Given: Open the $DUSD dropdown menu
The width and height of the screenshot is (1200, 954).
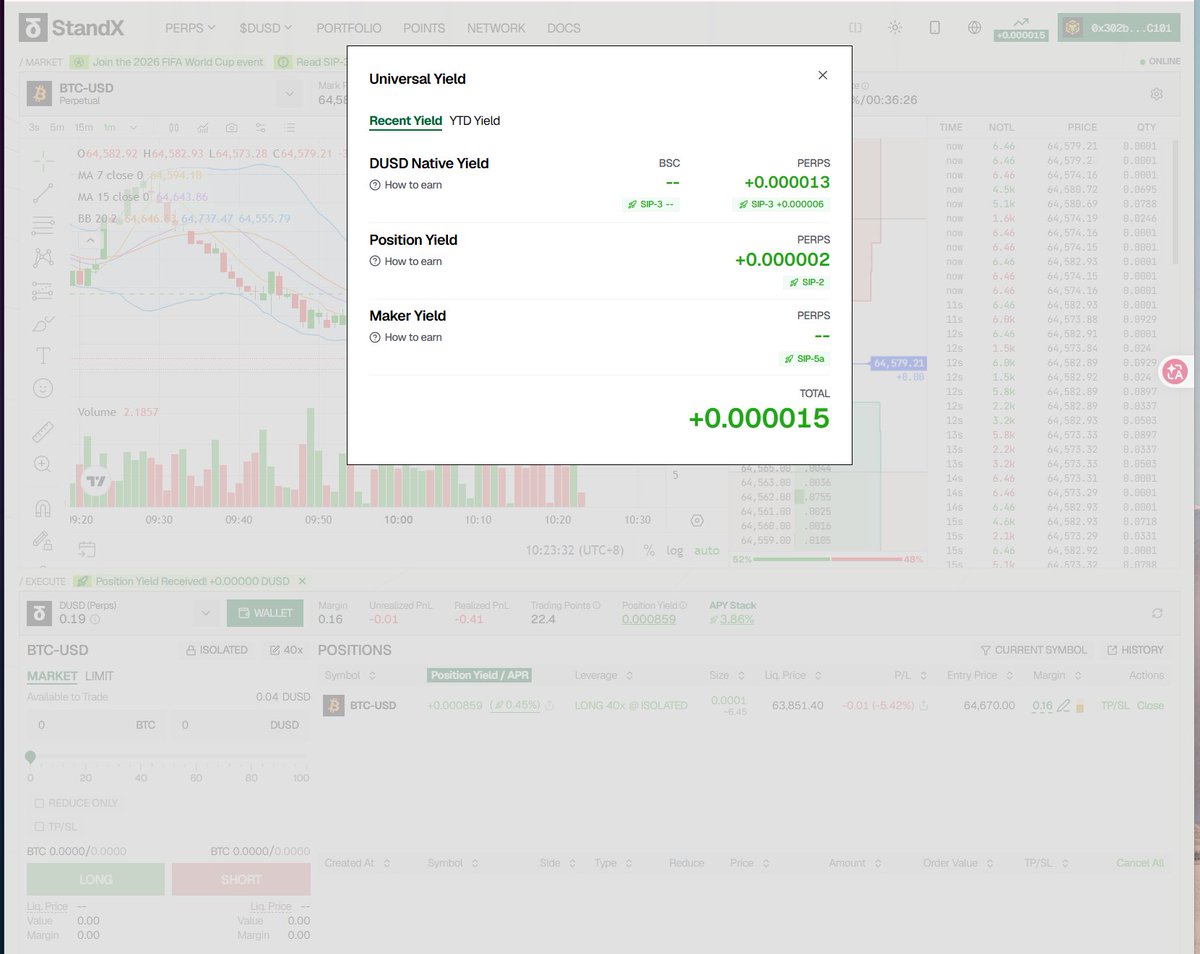Looking at the screenshot, I should point(266,28).
